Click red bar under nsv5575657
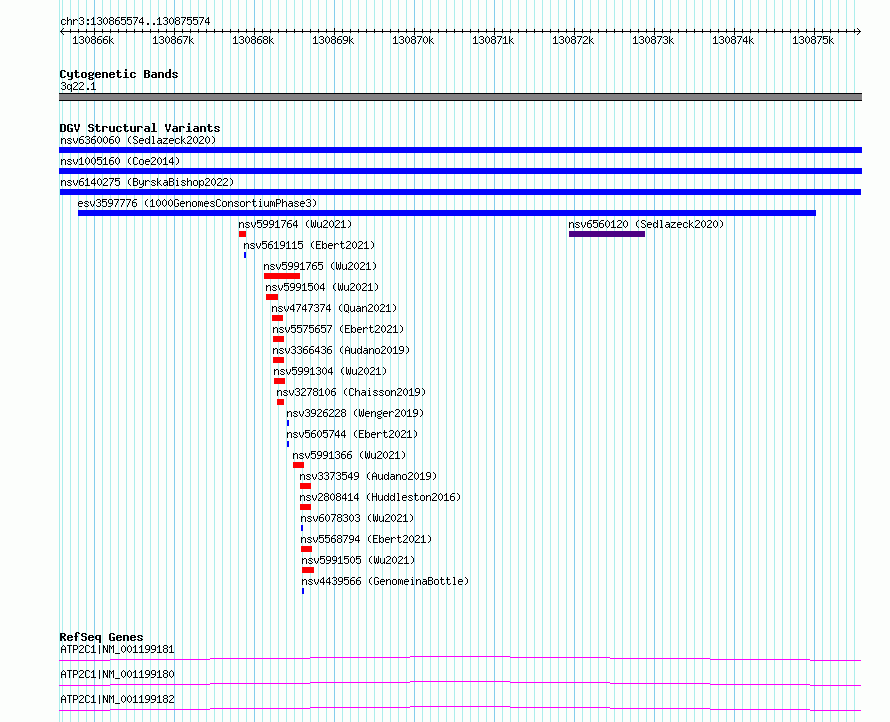Screen dimensions: 890x722 [x=278, y=339]
